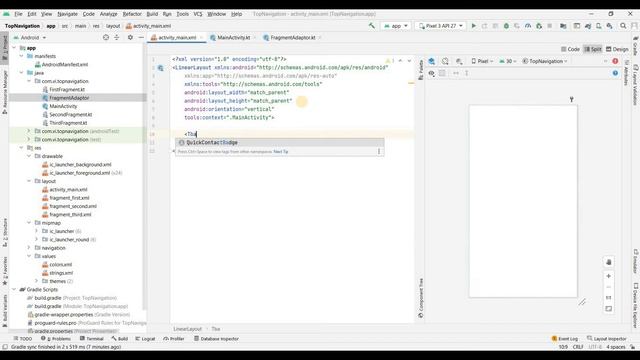
Task: Open Event Log in status bar
Action: (564, 339)
